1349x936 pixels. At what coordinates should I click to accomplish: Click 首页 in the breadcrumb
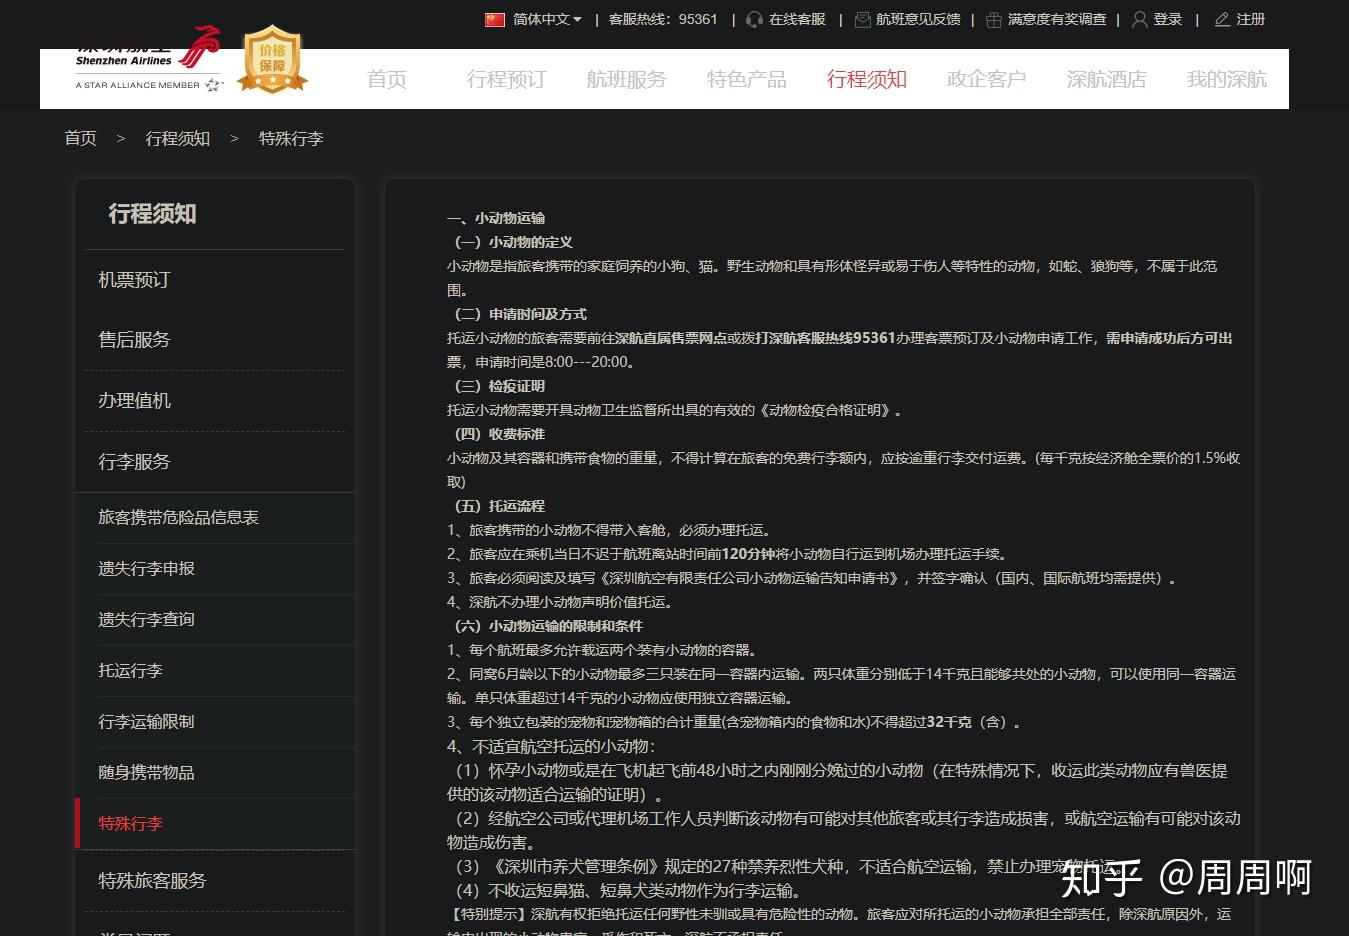81,138
